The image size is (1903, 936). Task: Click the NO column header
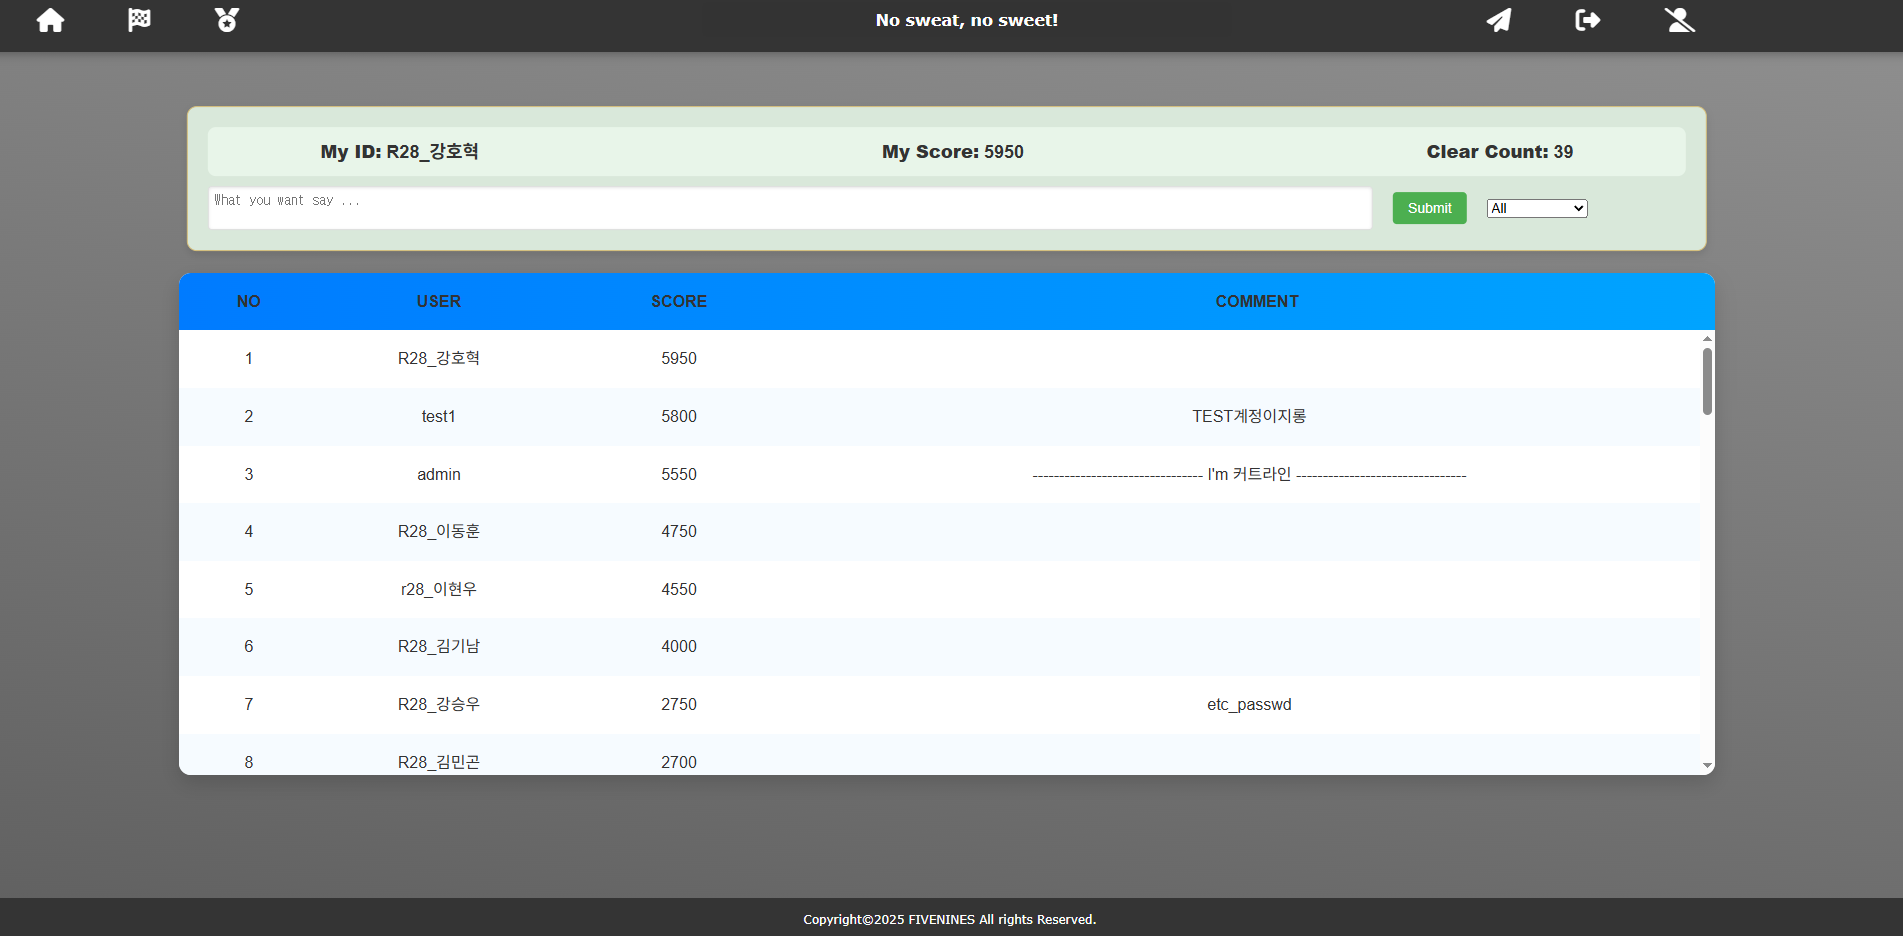pyautogui.click(x=248, y=301)
